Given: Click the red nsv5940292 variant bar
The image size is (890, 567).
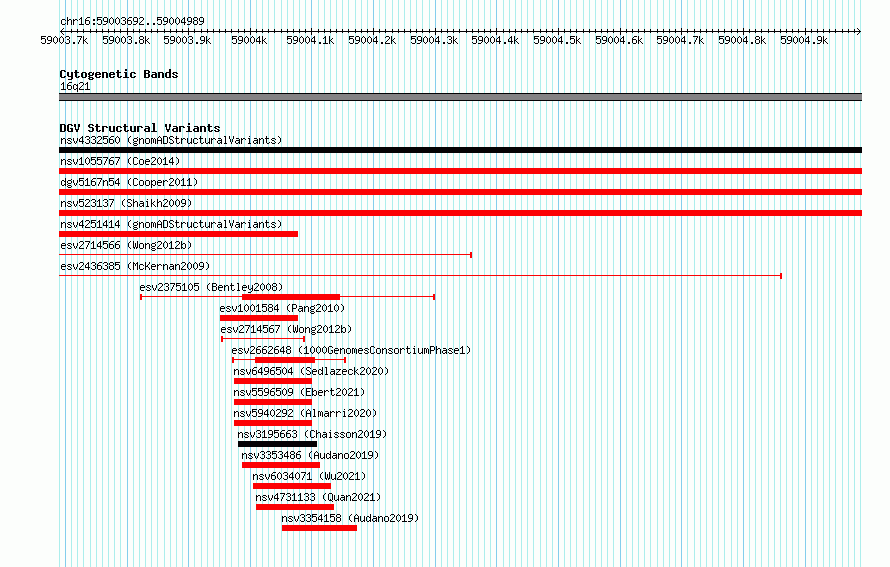Looking at the screenshot, I should [272, 423].
